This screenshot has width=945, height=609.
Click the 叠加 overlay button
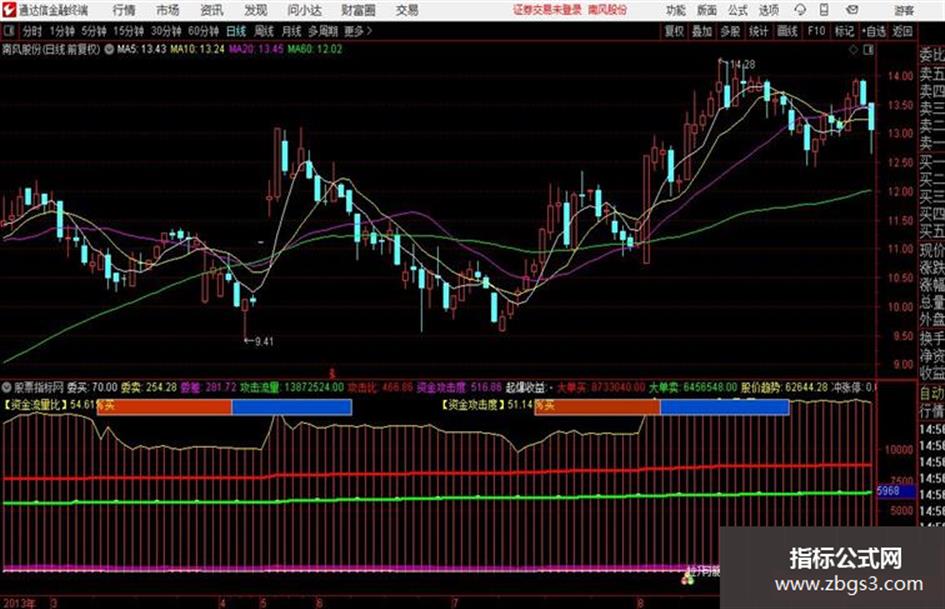pyautogui.click(x=702, y=31)
